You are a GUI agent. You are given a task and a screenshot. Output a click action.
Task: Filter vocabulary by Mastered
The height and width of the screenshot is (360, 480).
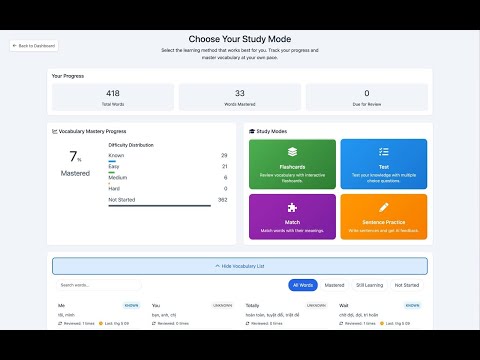click(x=334, y=285)
